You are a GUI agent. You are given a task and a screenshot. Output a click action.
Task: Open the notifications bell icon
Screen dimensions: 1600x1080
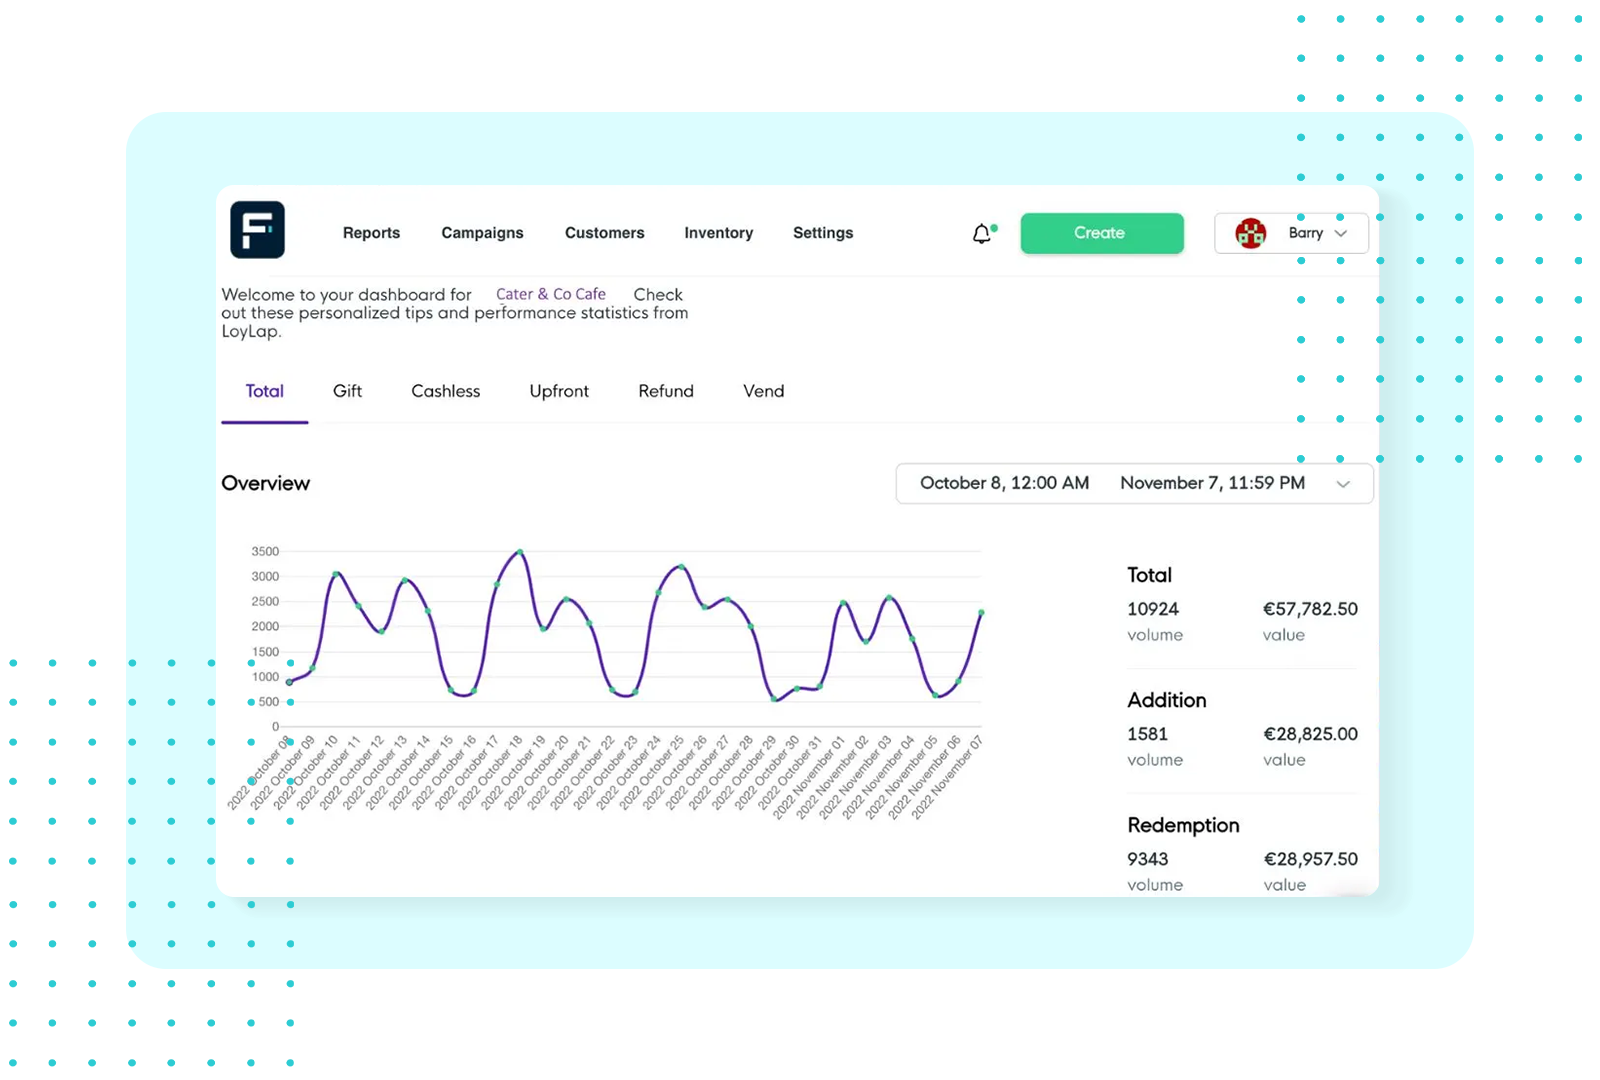(x=983, y=233)
